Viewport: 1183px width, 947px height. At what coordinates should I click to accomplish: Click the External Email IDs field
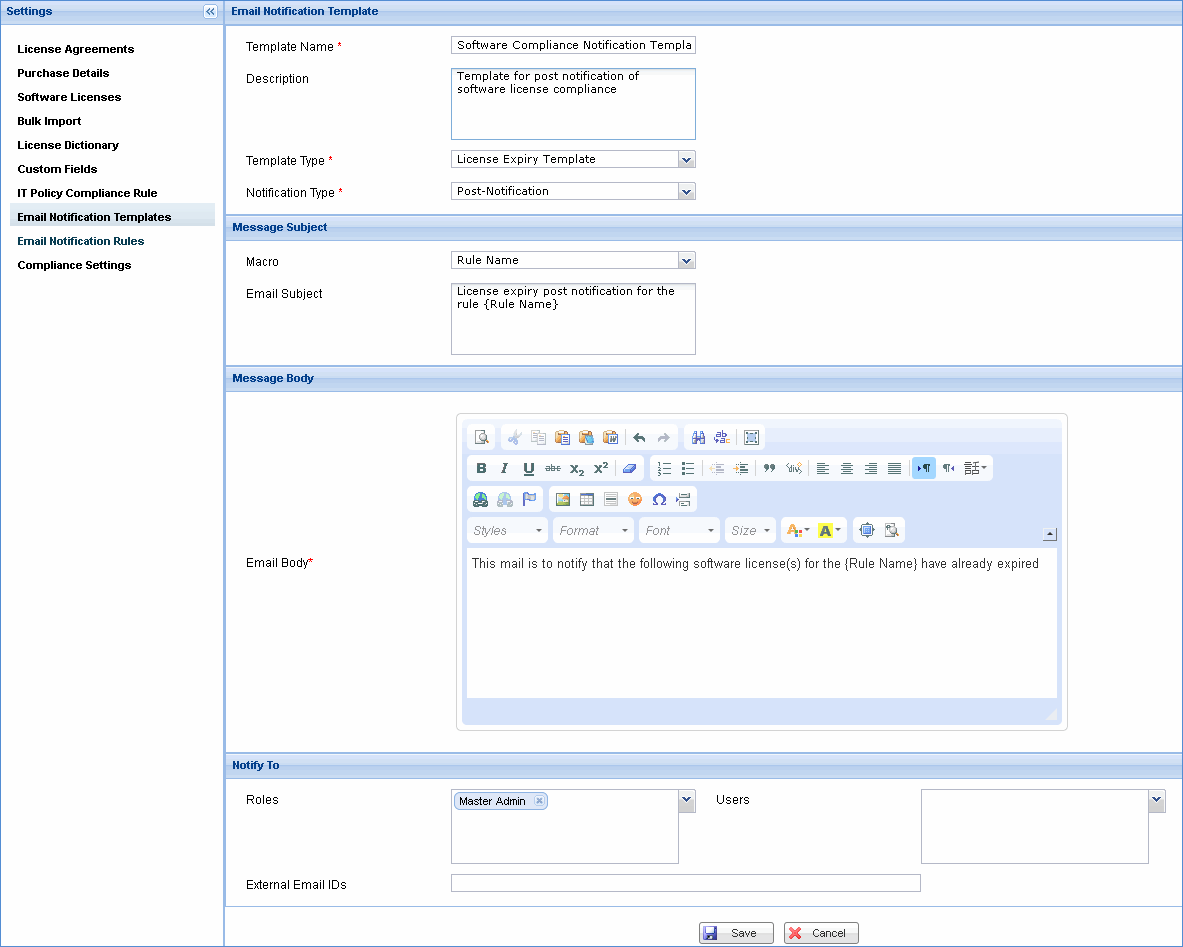click(686, 883)
